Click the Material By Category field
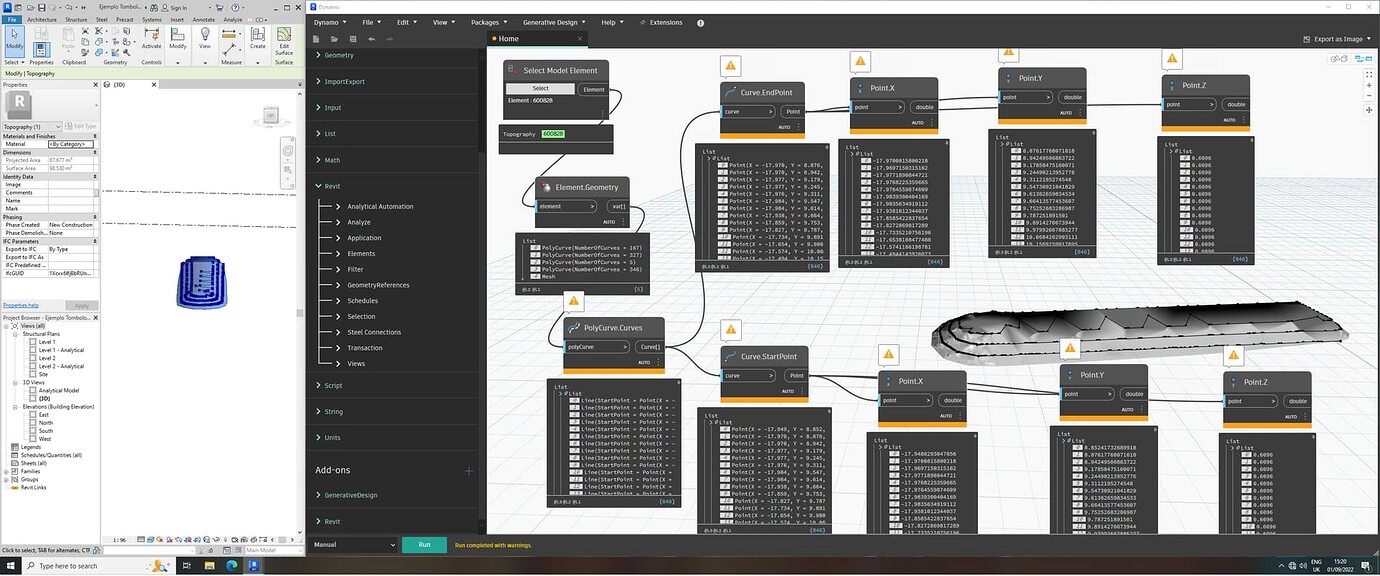The height and width of the screenshot is (576, 1380). (x=71, y=144)
